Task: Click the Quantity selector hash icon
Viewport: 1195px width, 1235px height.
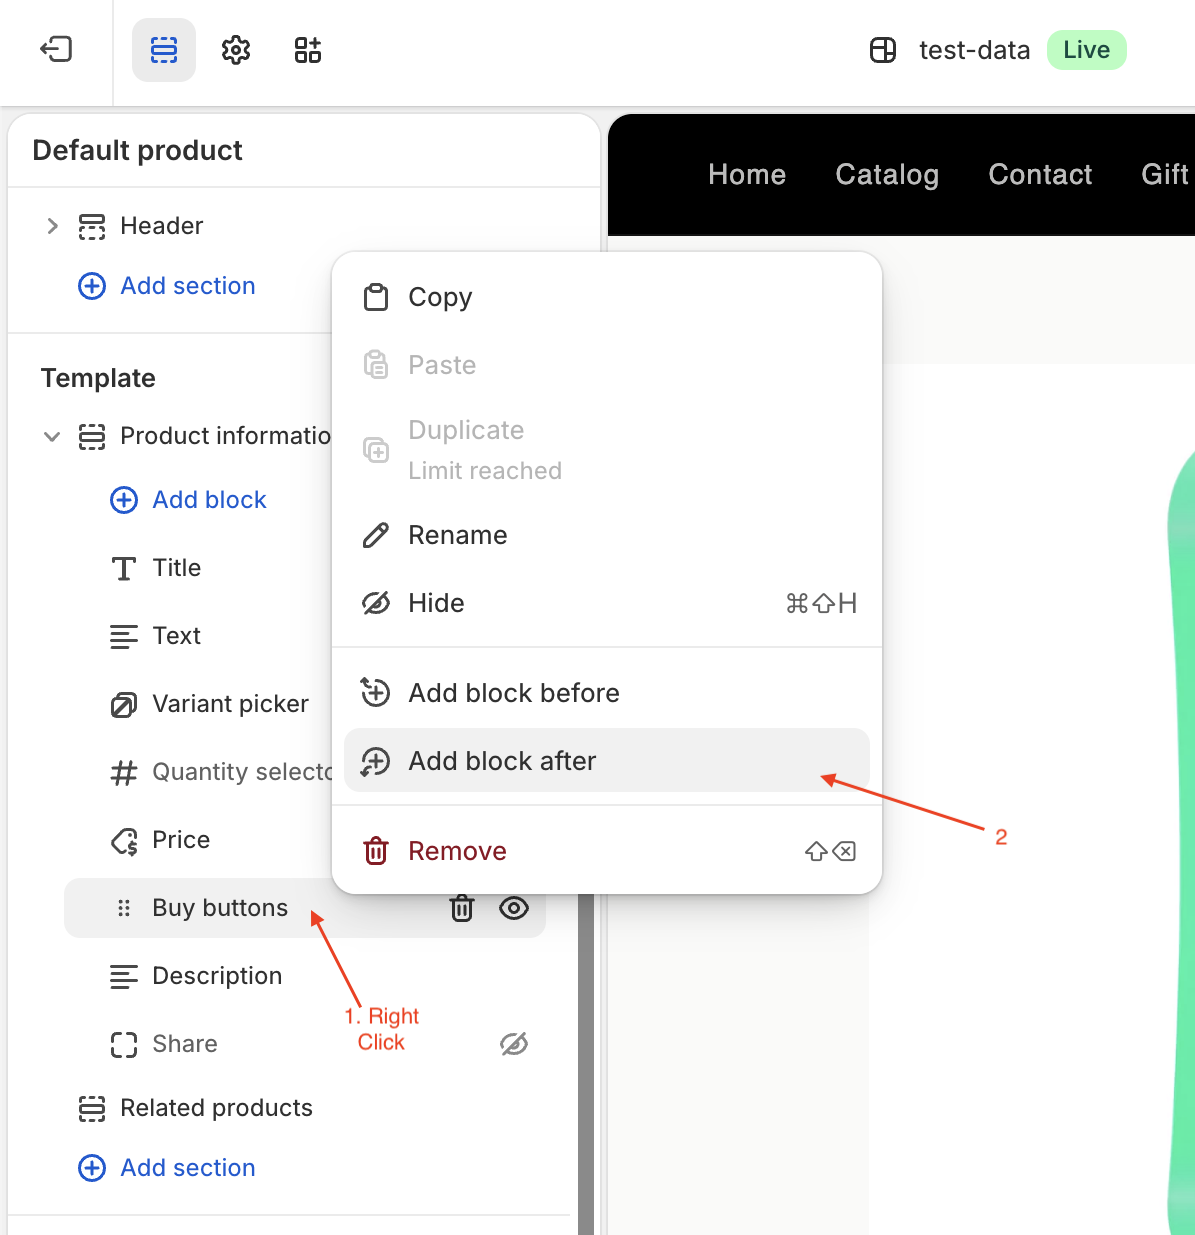Action: [x=124, y=772]
